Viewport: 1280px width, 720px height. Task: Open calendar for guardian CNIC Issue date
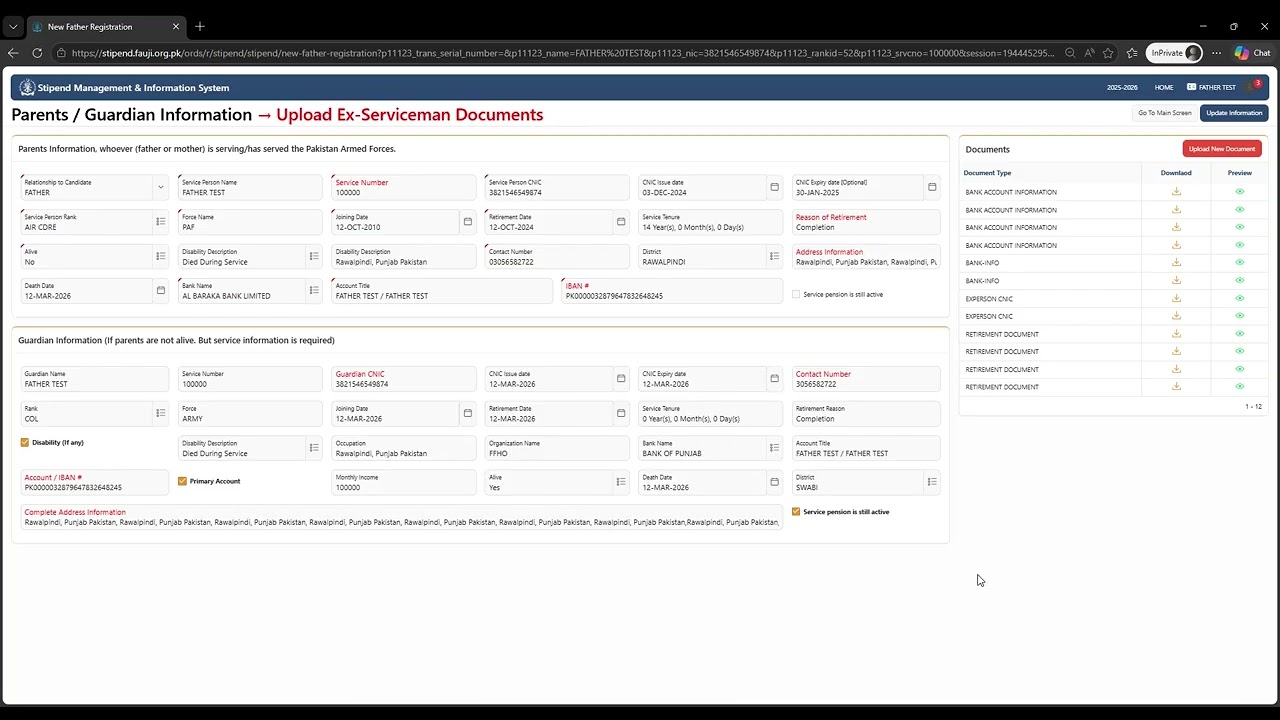(x=621, y=379)
